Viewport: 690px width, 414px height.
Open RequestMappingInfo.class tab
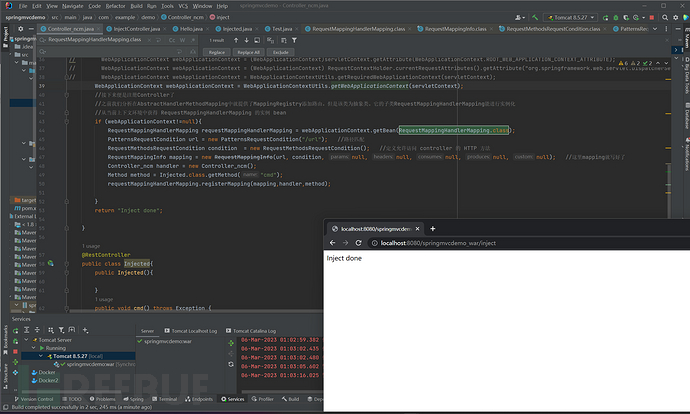455,29
